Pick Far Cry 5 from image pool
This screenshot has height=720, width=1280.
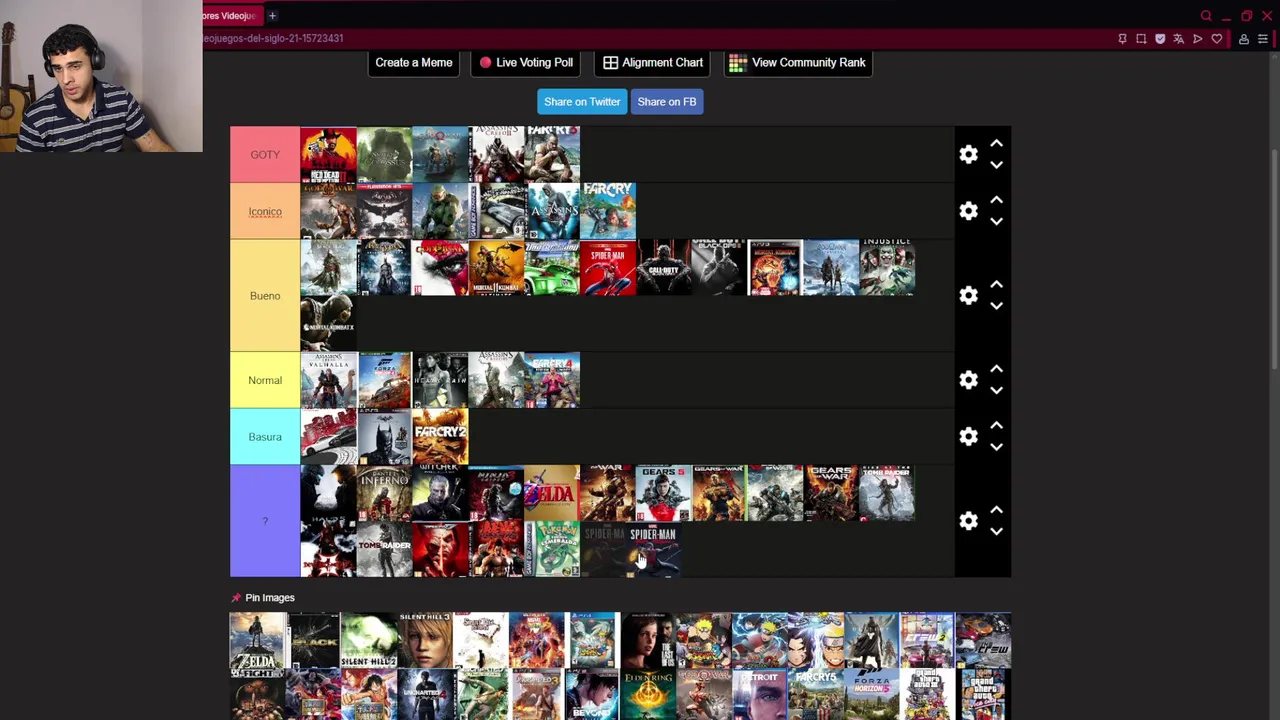(x=816, y=694)
